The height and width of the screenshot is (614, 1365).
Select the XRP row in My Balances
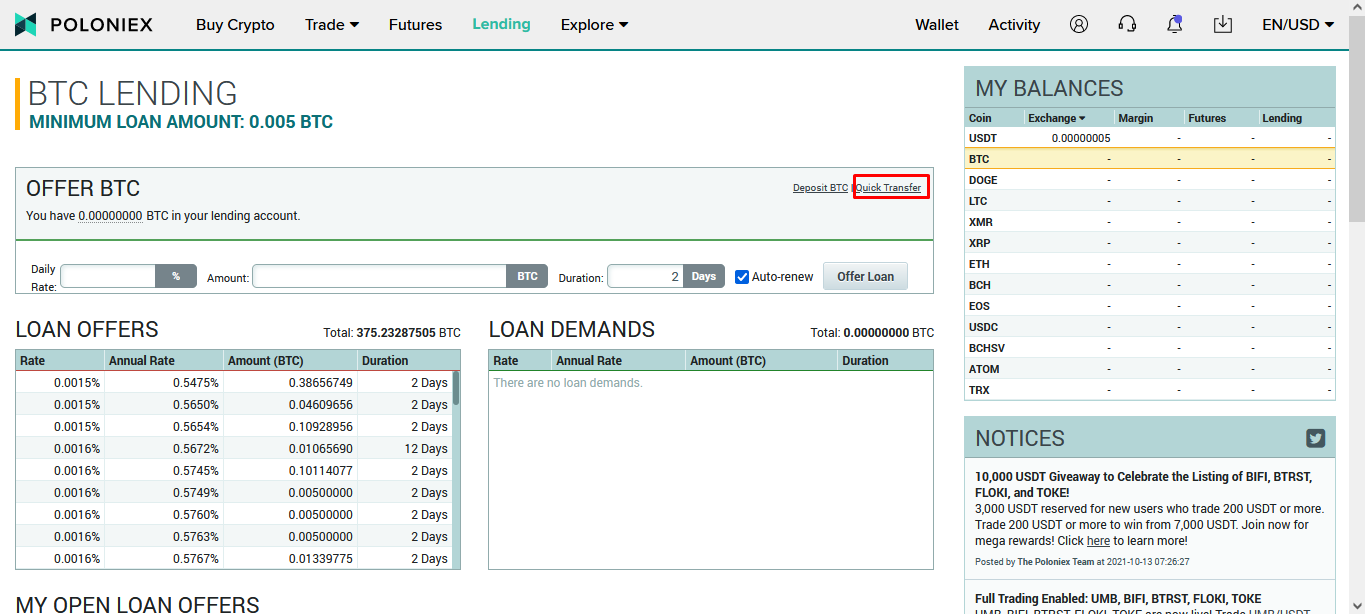pos(1149,243)
